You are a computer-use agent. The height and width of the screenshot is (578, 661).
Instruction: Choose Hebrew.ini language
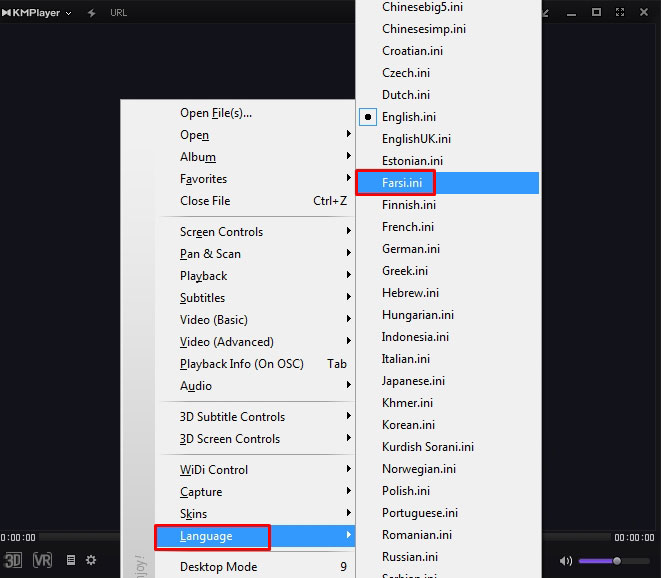point(448,293)
